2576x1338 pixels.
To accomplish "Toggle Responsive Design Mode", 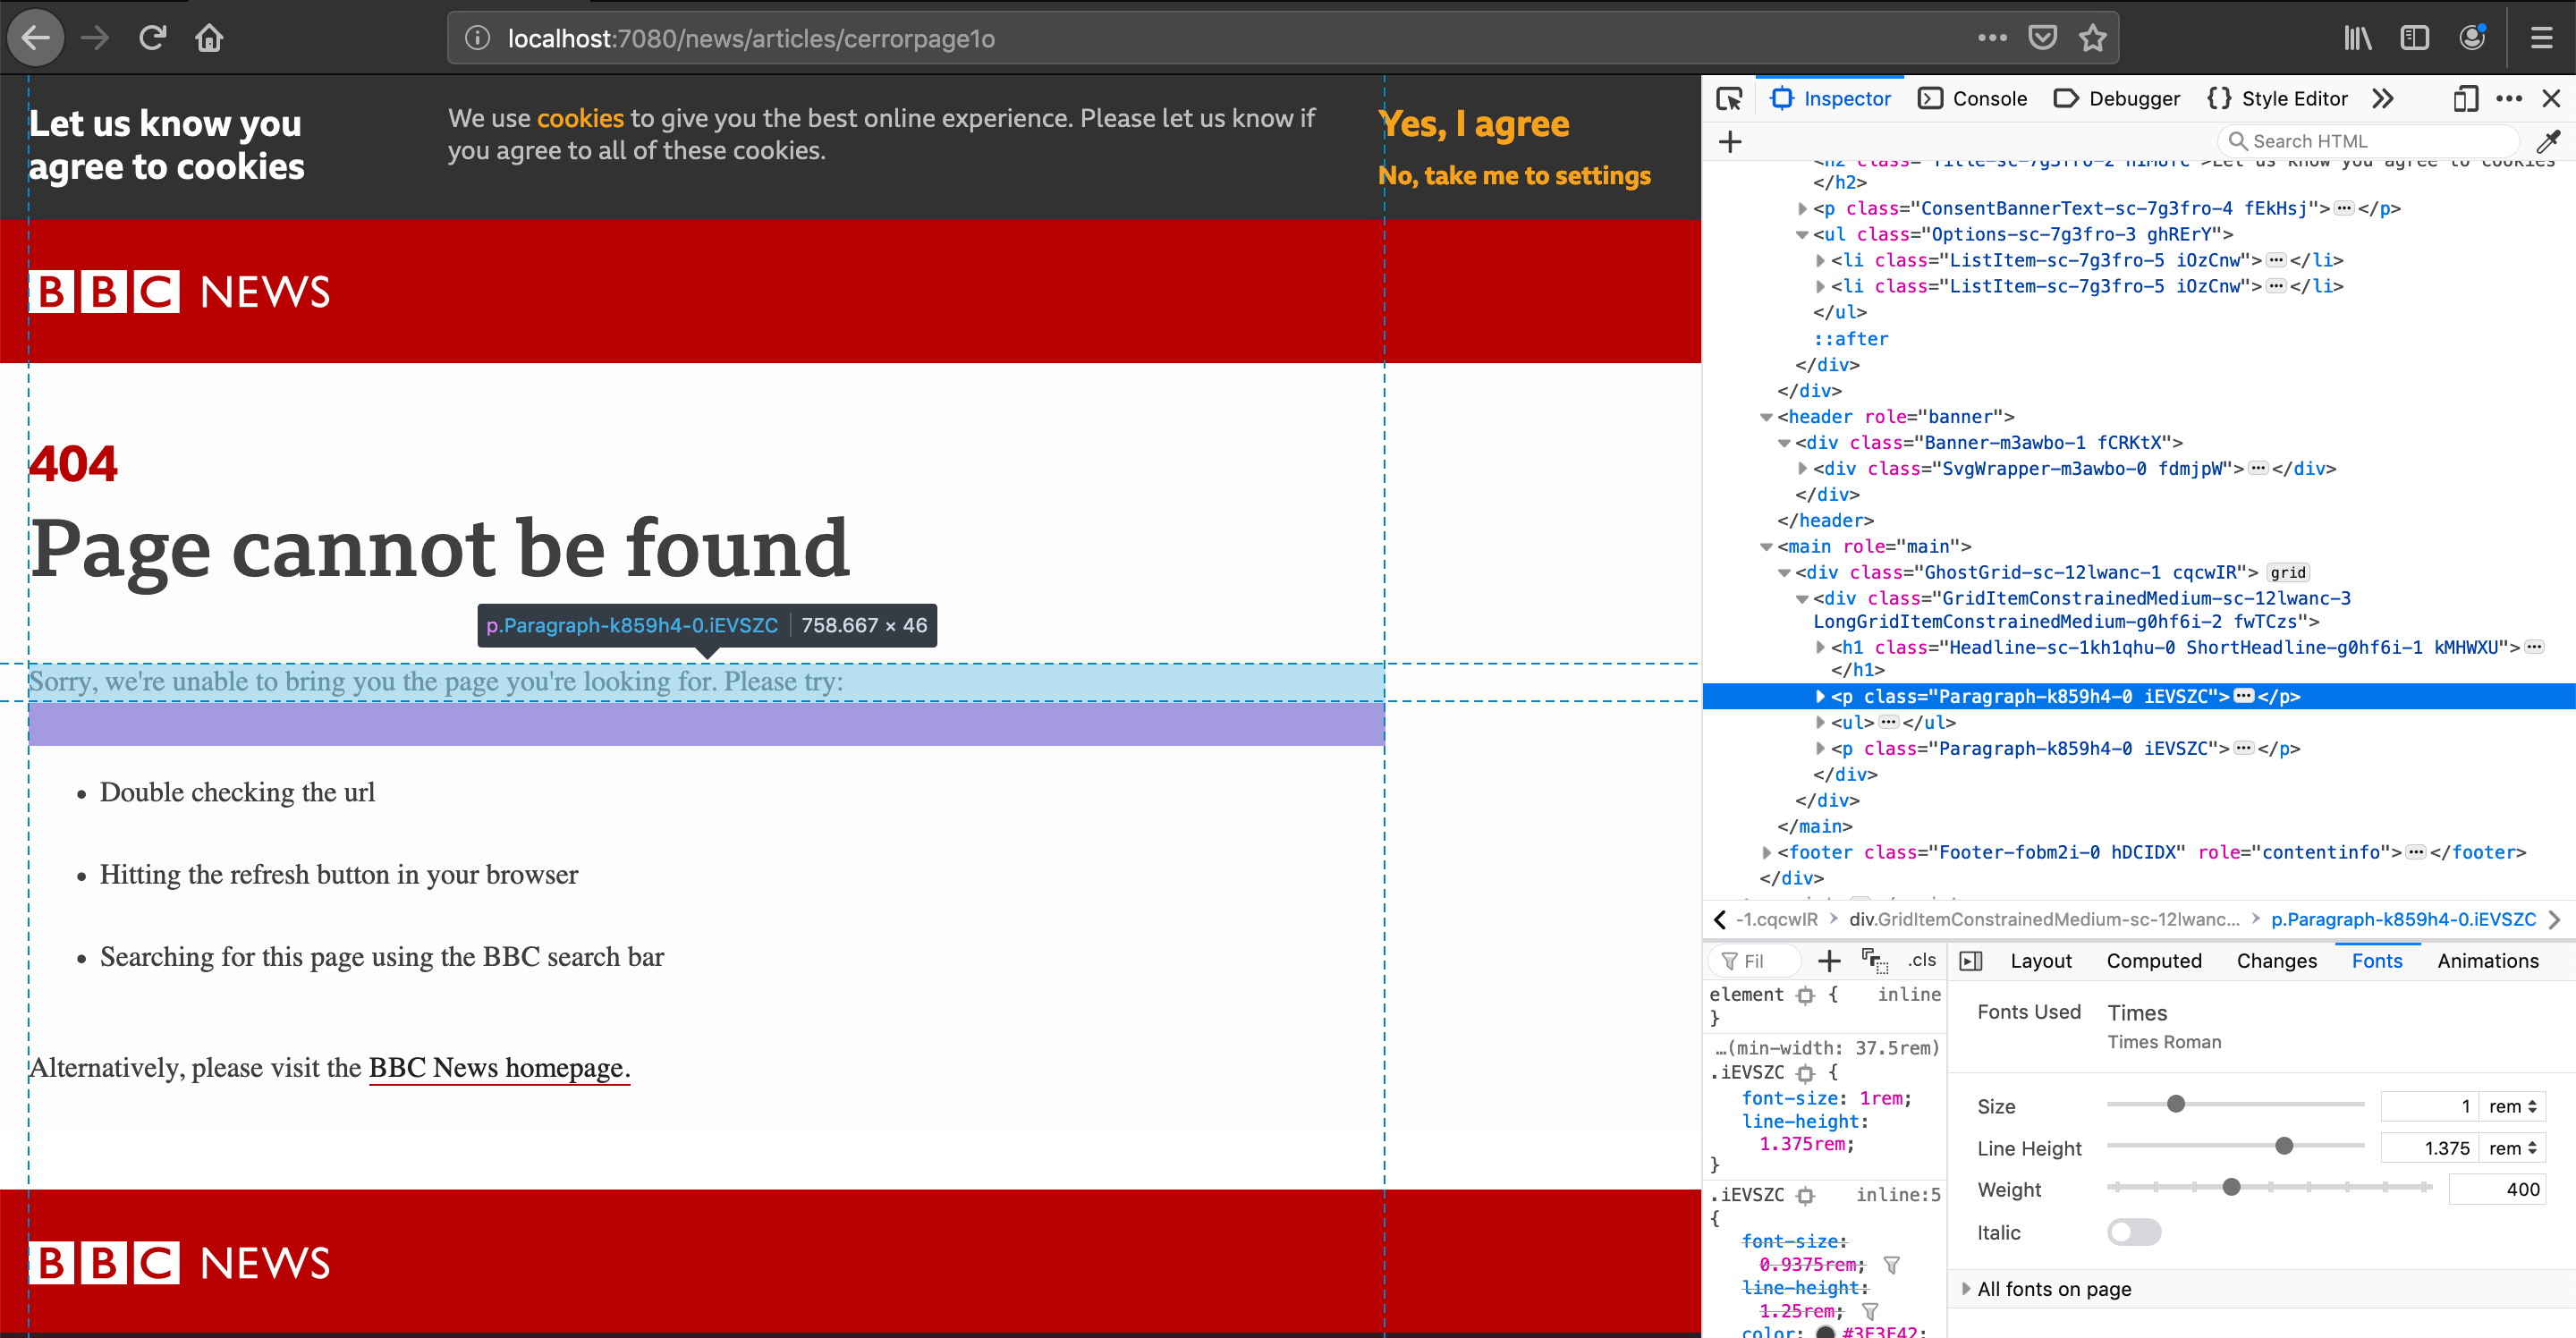I will 2465,98.
